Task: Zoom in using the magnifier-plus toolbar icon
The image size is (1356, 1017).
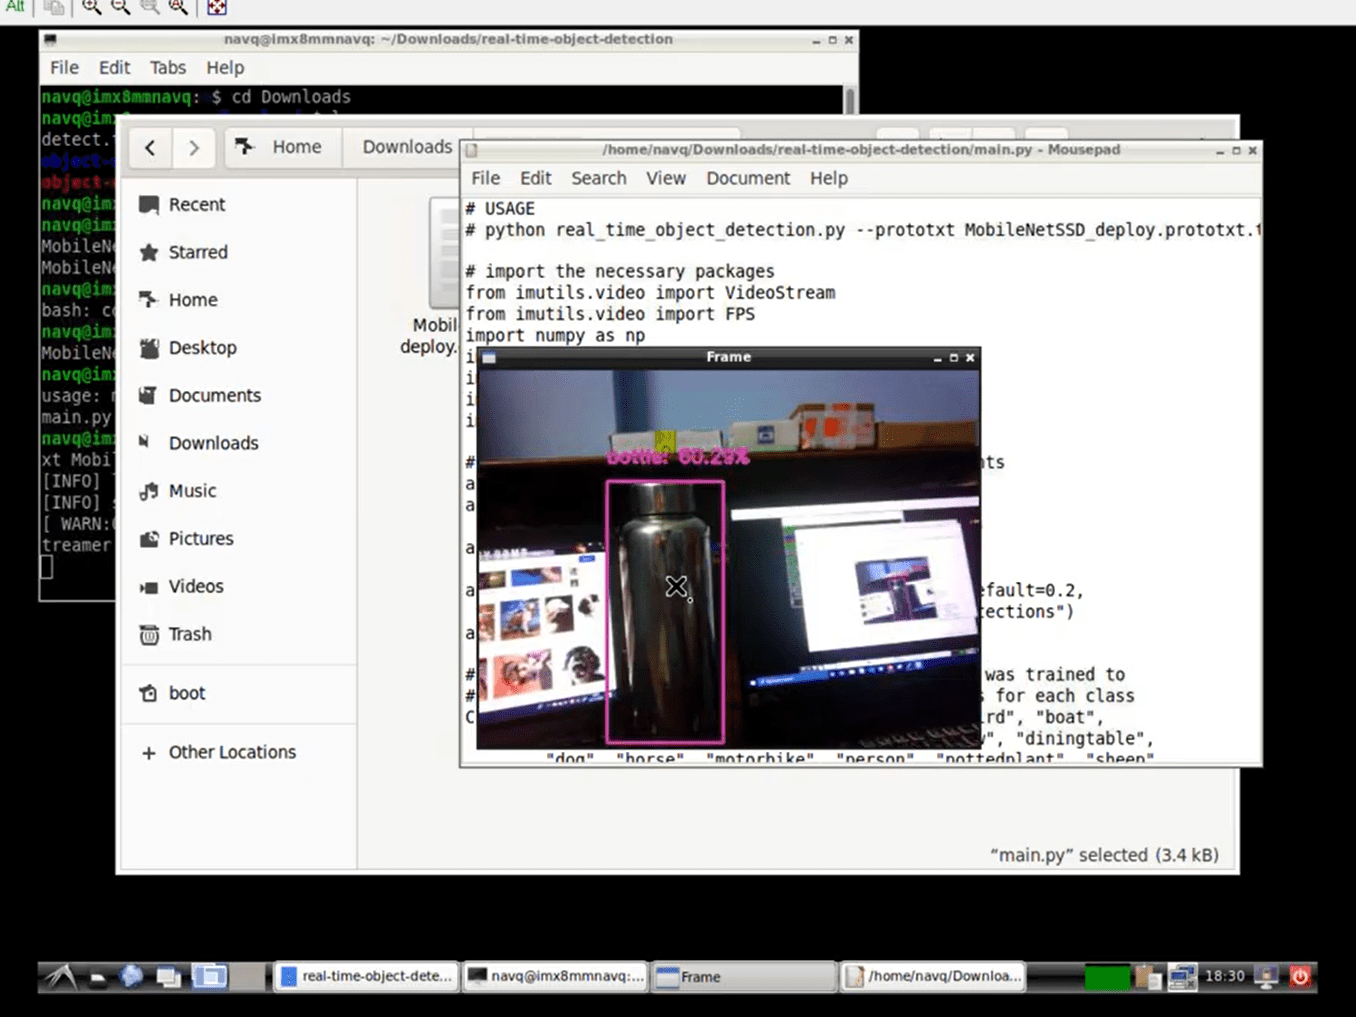Action: (x=90, y=8)
